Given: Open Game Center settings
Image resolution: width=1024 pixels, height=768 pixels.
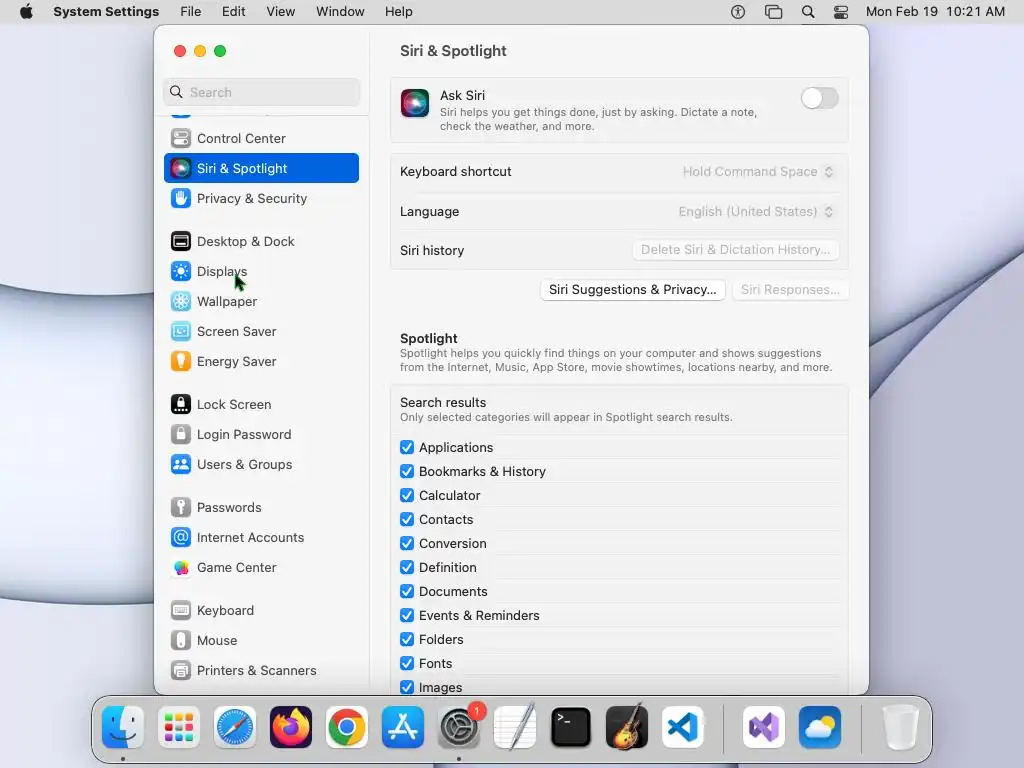Looking at the screenshot, I should point(261,568).
